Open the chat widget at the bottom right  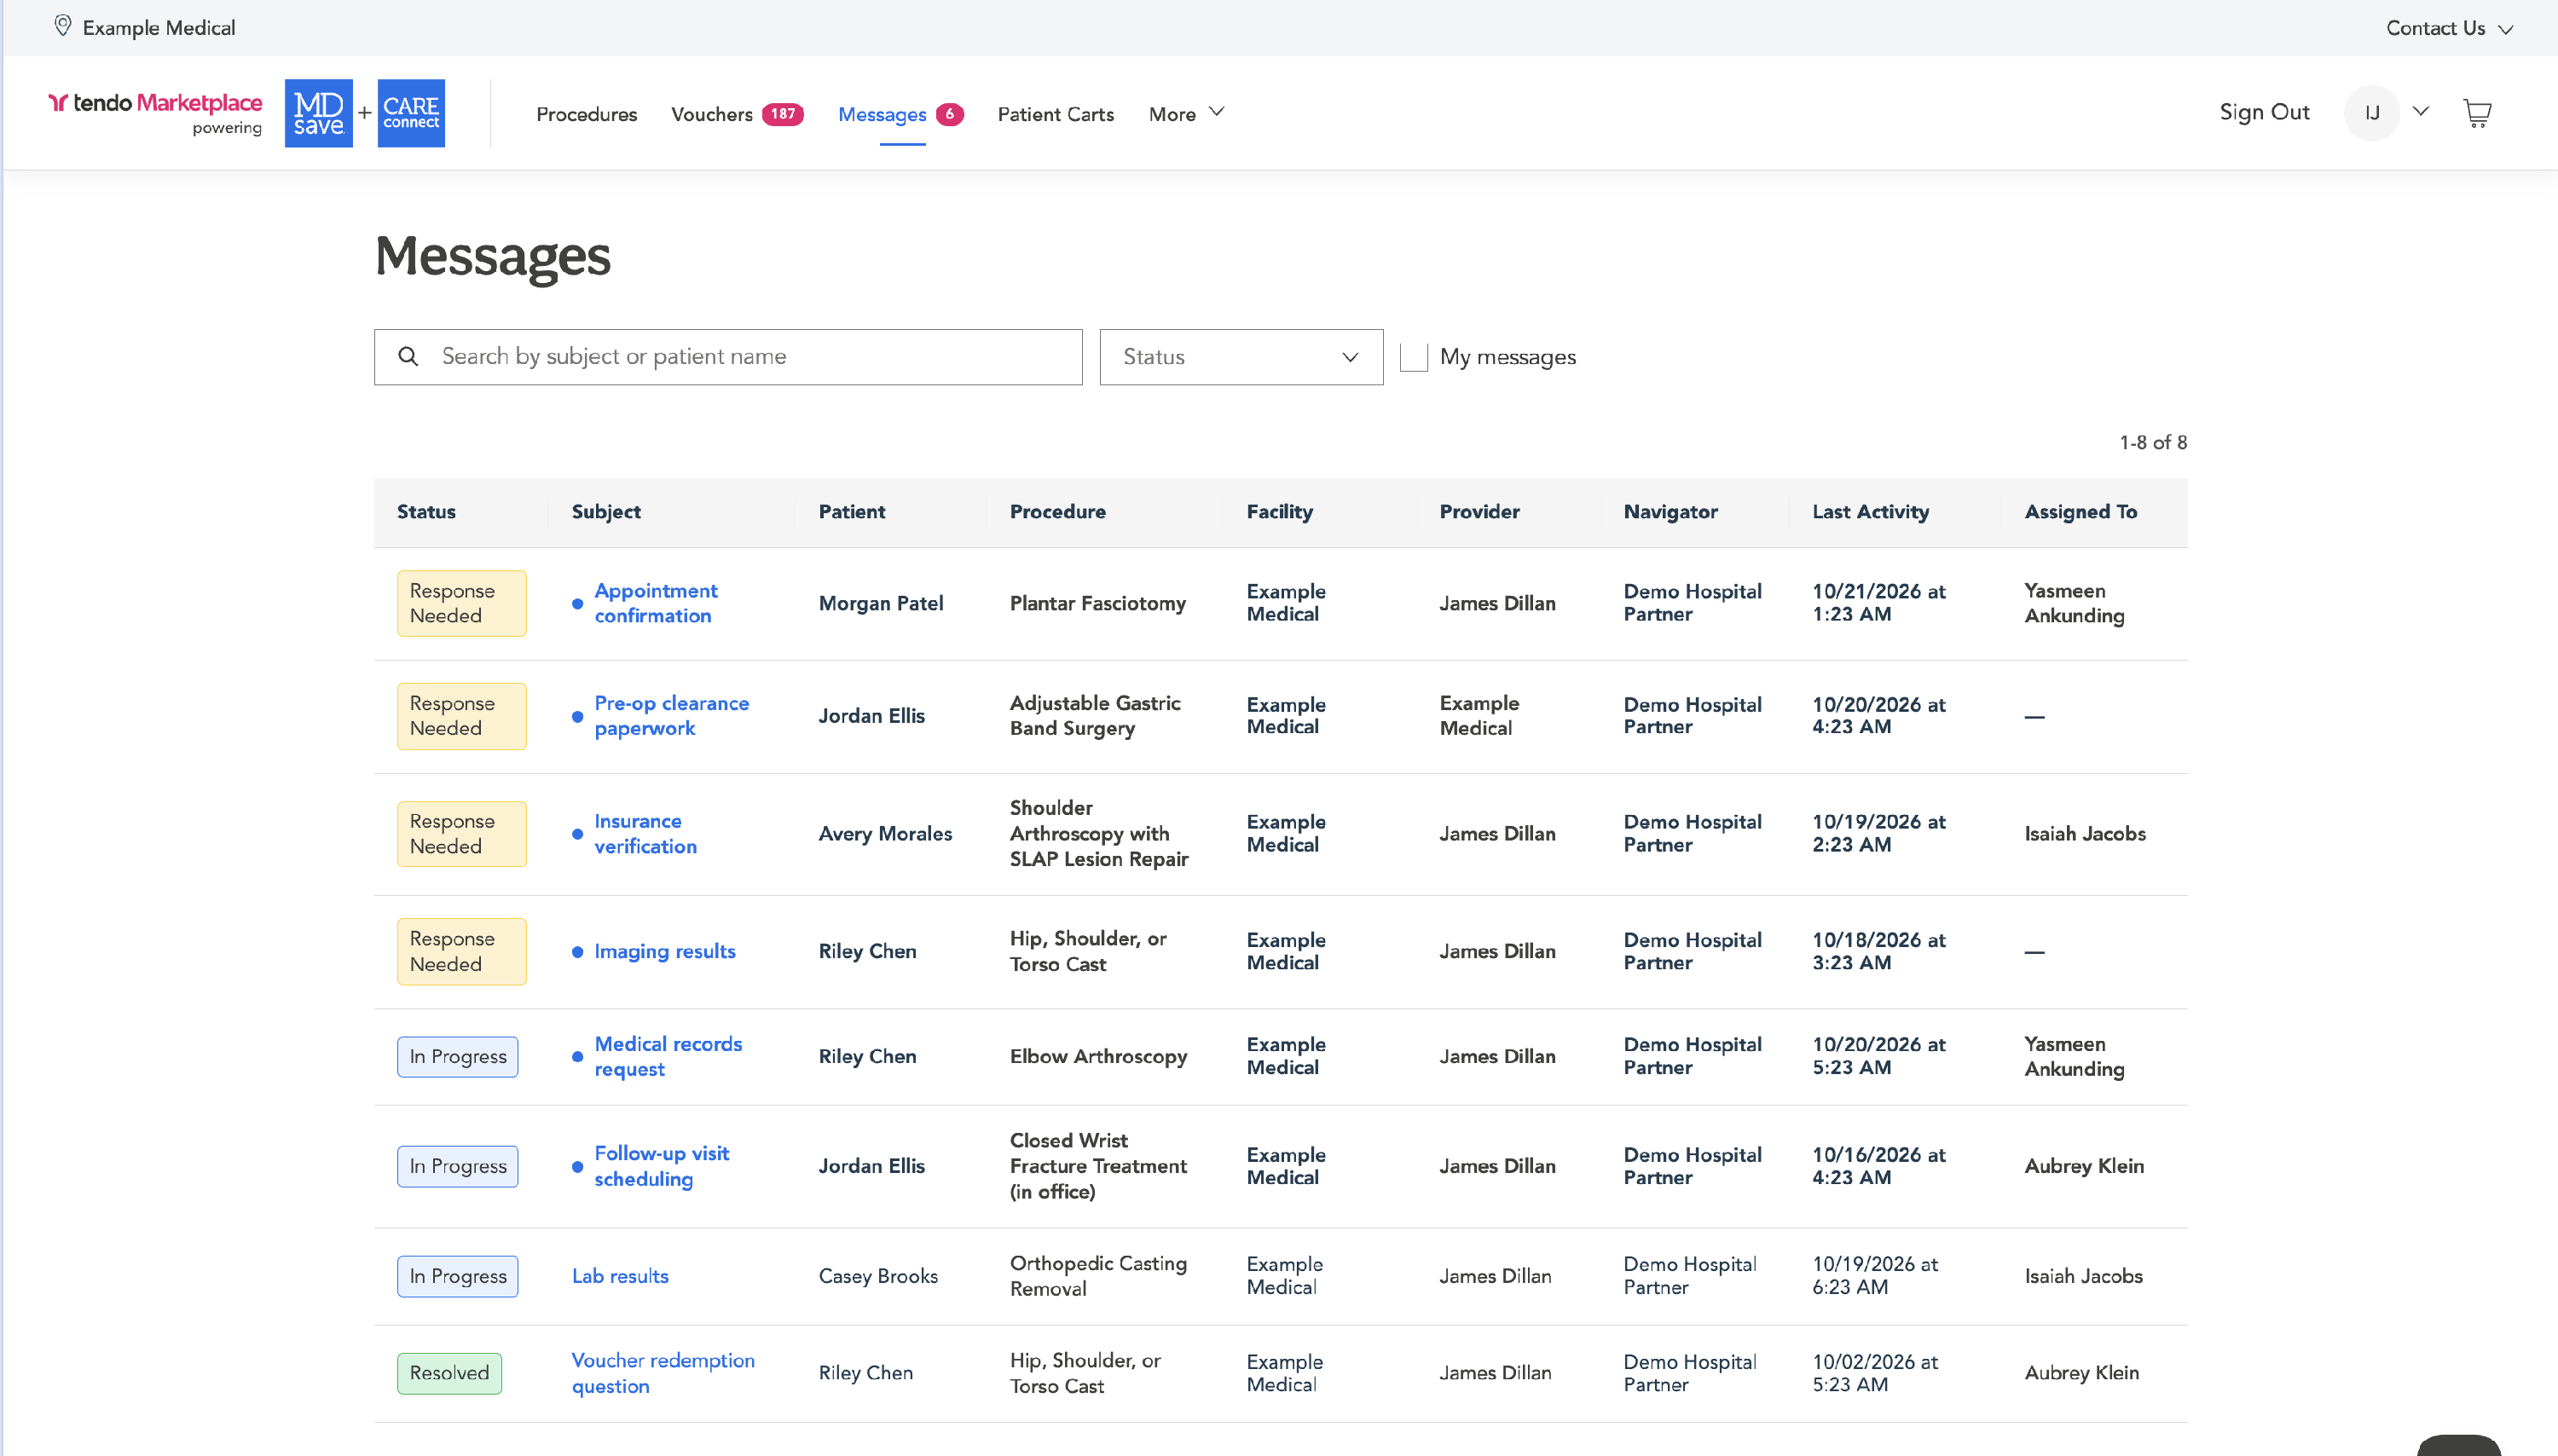pyautogui.click(x=2459, y=1445)
